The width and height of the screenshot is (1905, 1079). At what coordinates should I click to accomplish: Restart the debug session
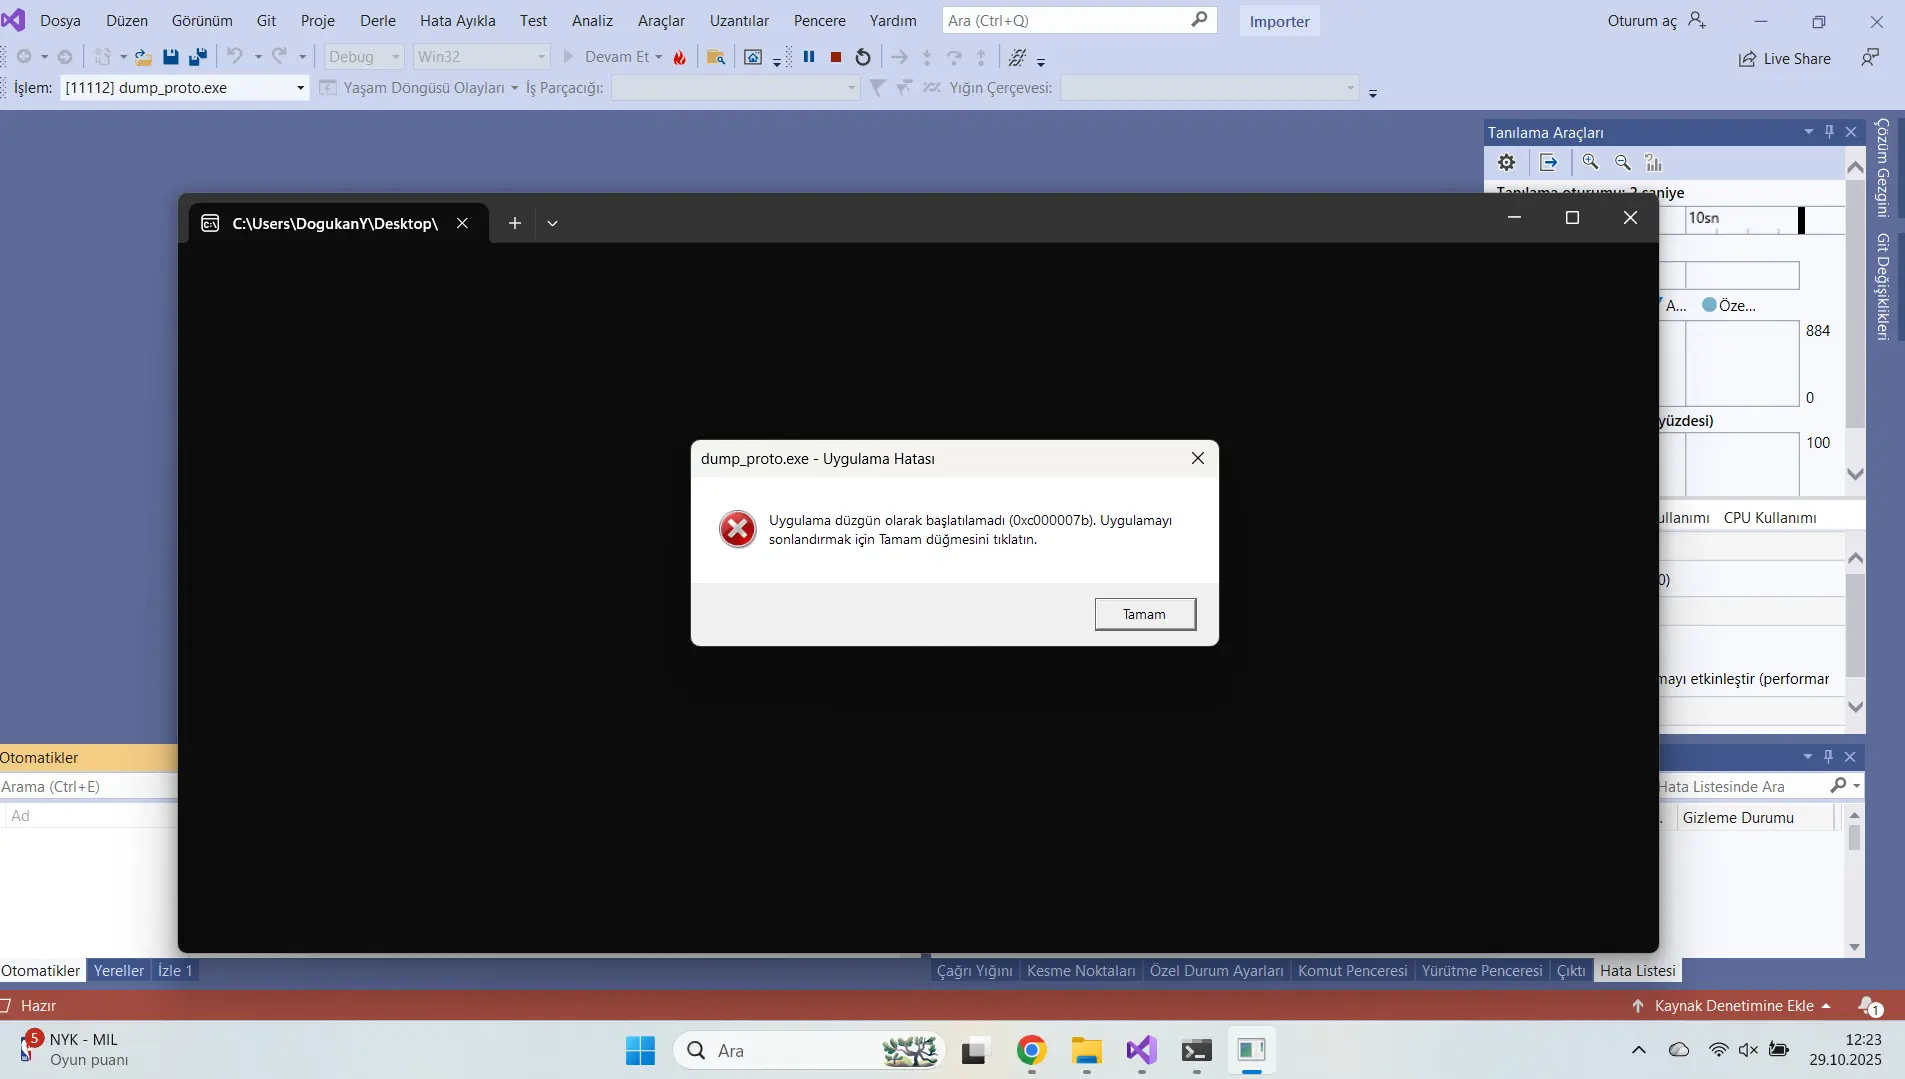(x=863, y=57)
